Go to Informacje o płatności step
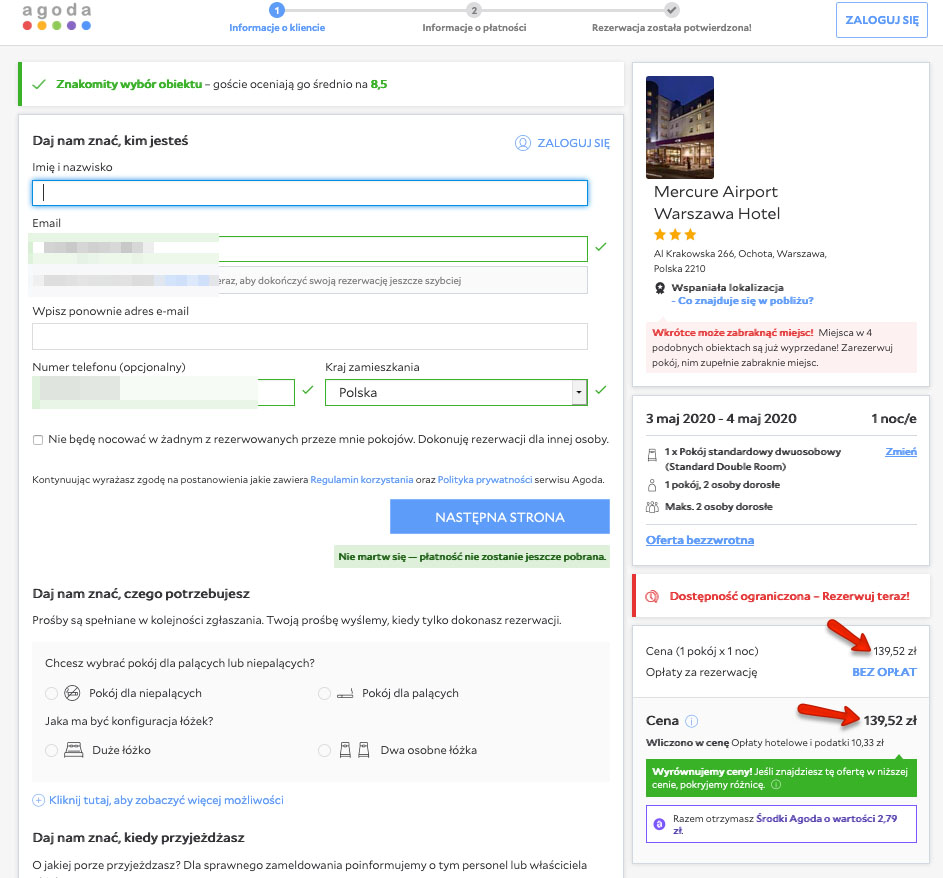943x878 pixels. pos(474,28)
